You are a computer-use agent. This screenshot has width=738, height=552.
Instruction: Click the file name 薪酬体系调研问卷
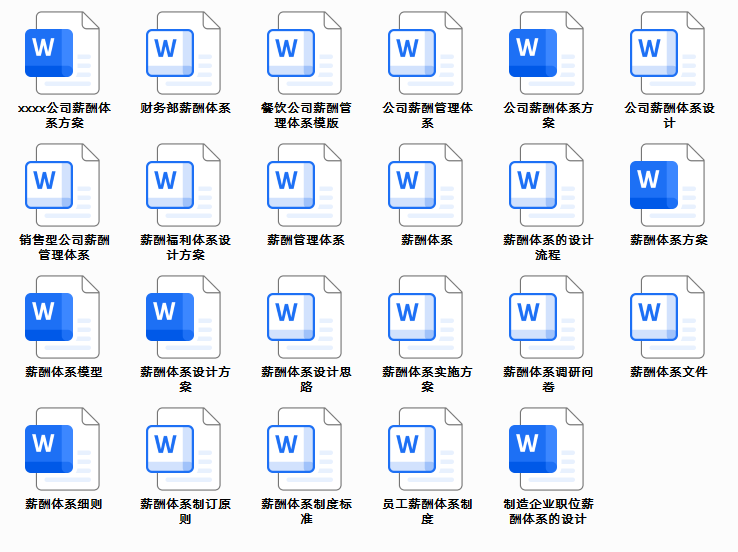tap(548, 379)
